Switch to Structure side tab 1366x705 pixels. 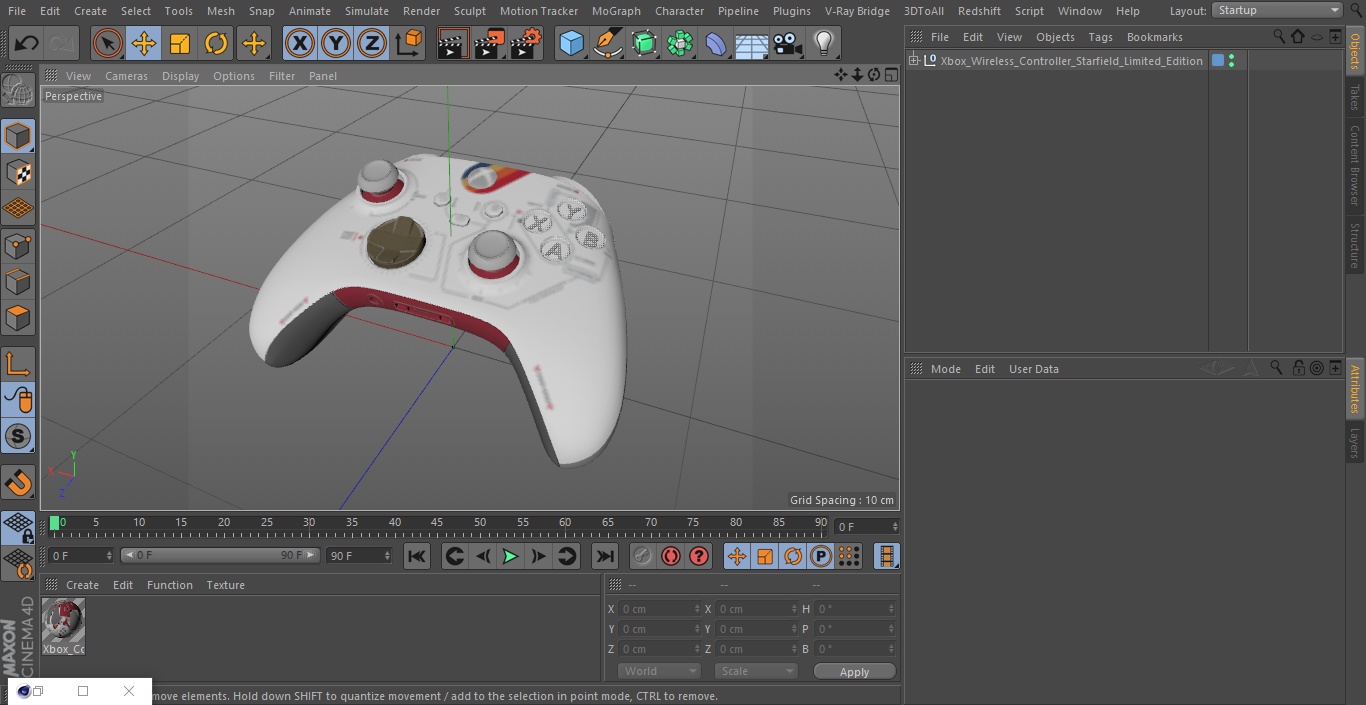pos(1355,246)
